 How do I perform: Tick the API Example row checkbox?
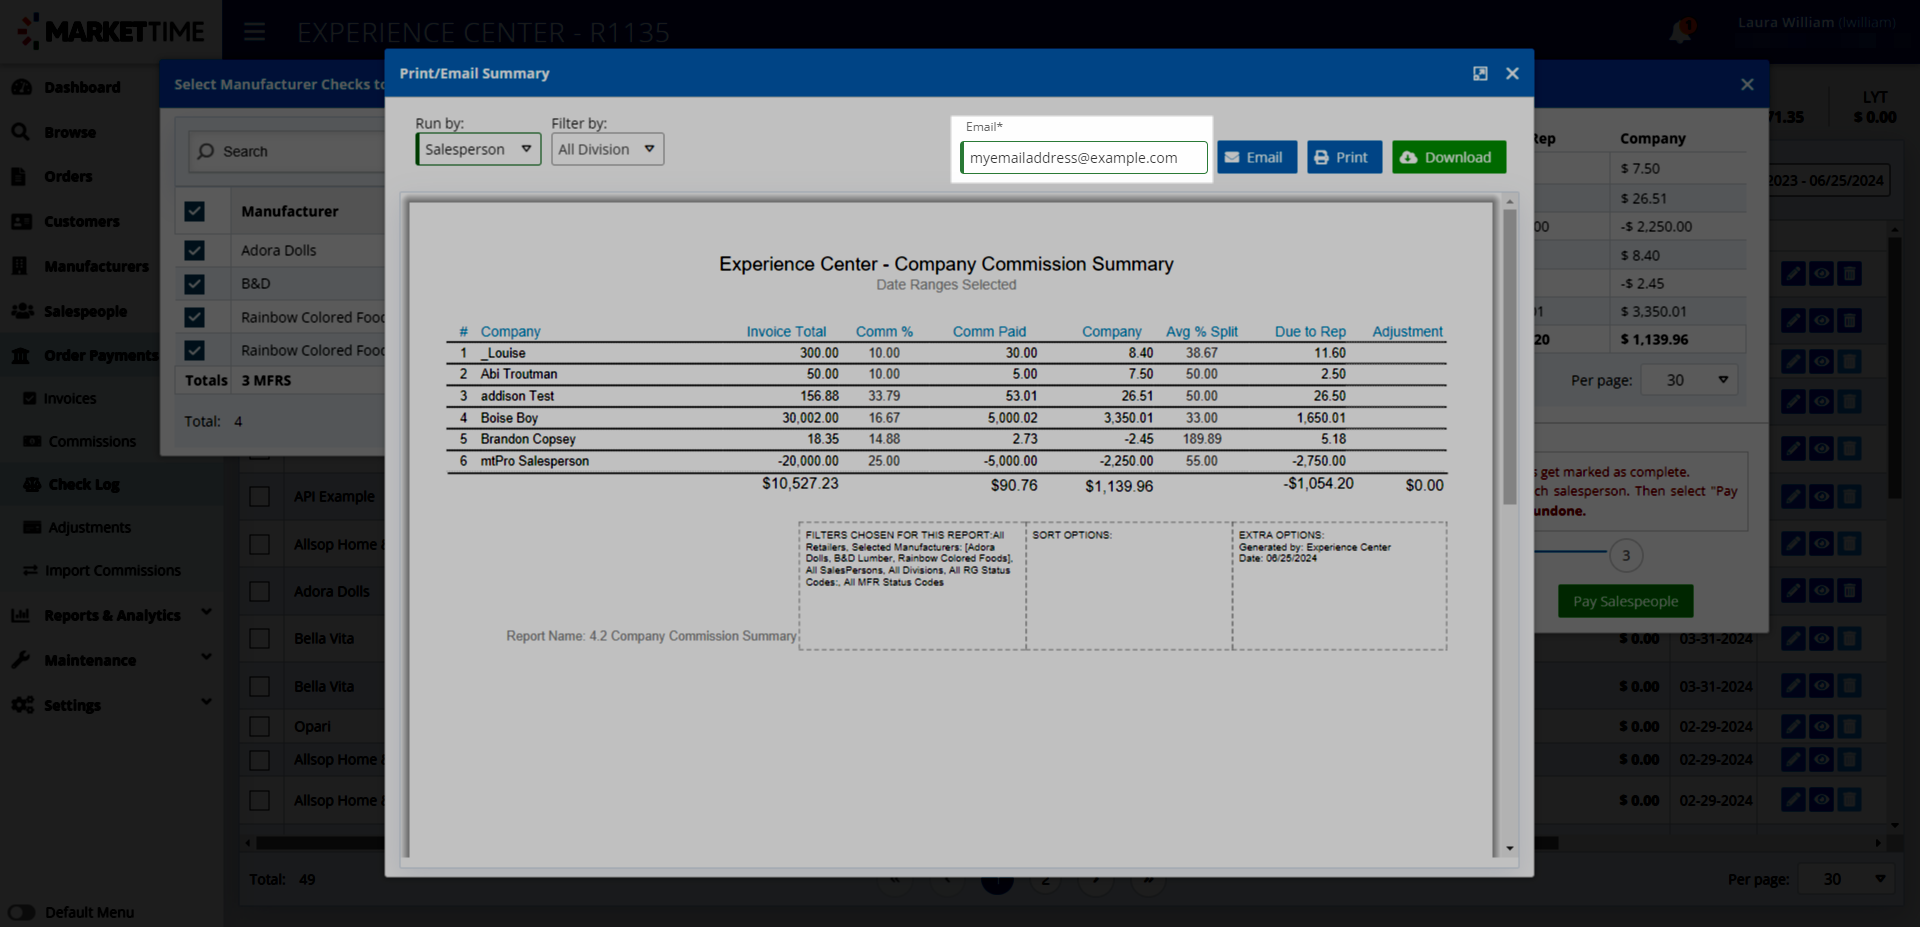point(259,496)
